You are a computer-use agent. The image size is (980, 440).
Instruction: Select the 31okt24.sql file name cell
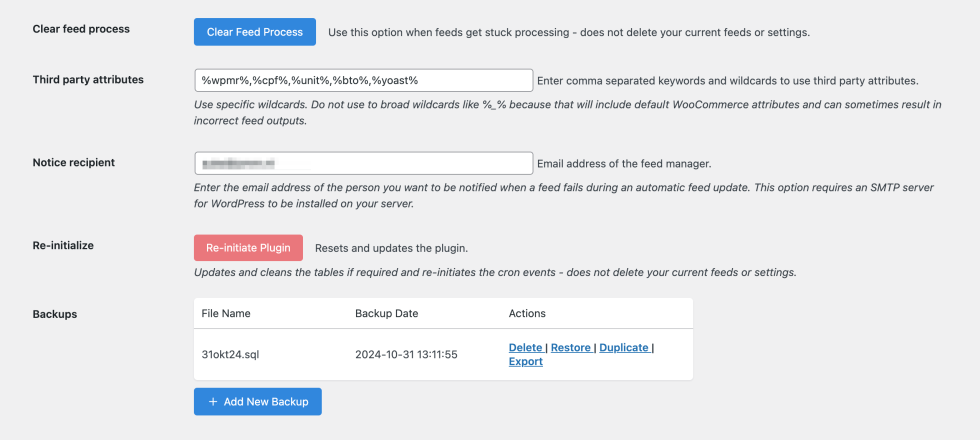pyautogui.click(x=231, y=355)
